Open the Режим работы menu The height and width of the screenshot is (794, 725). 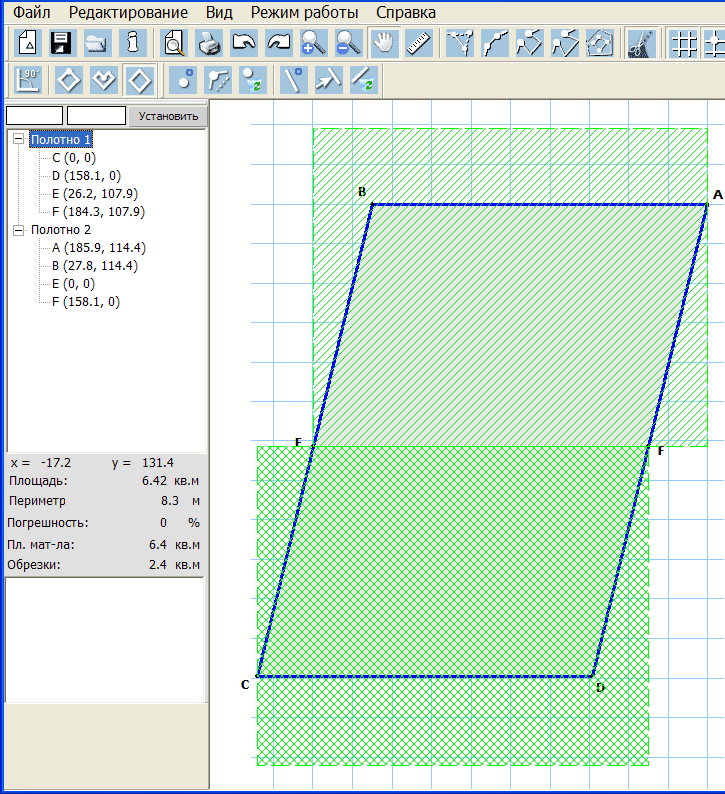point(304,12)
